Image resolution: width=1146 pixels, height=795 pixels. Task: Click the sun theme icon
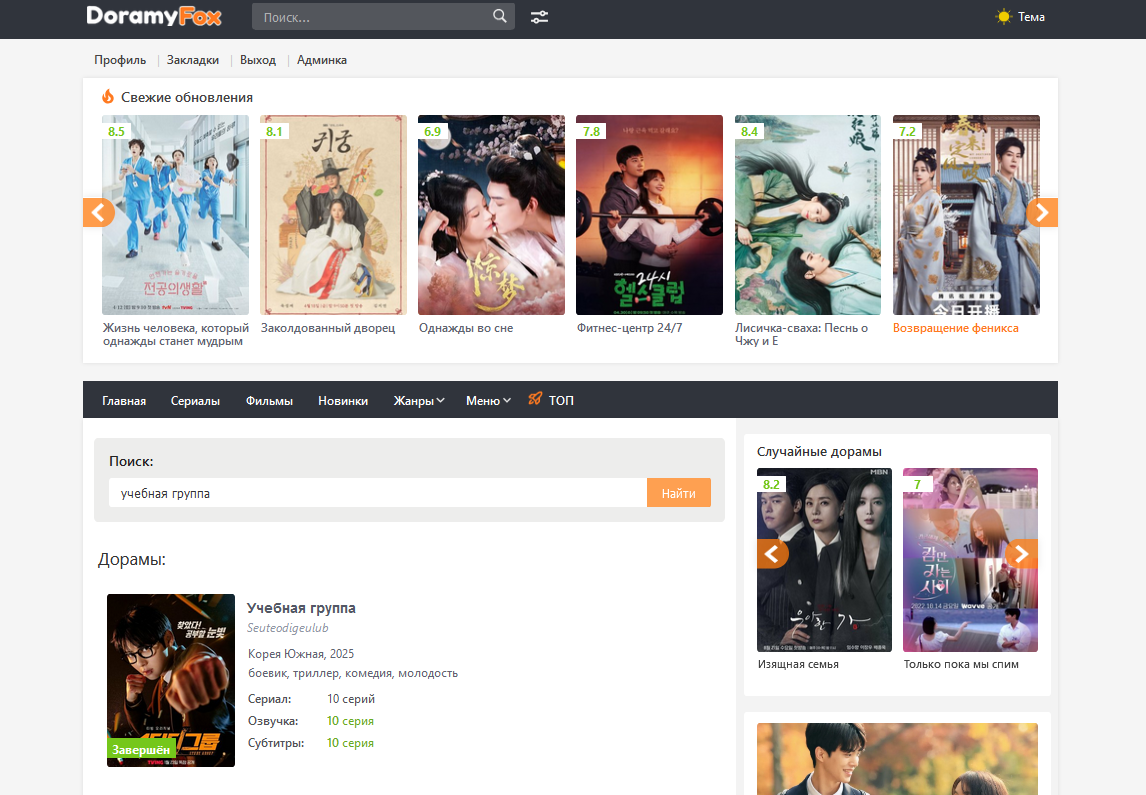click(x=1003, y=17)
